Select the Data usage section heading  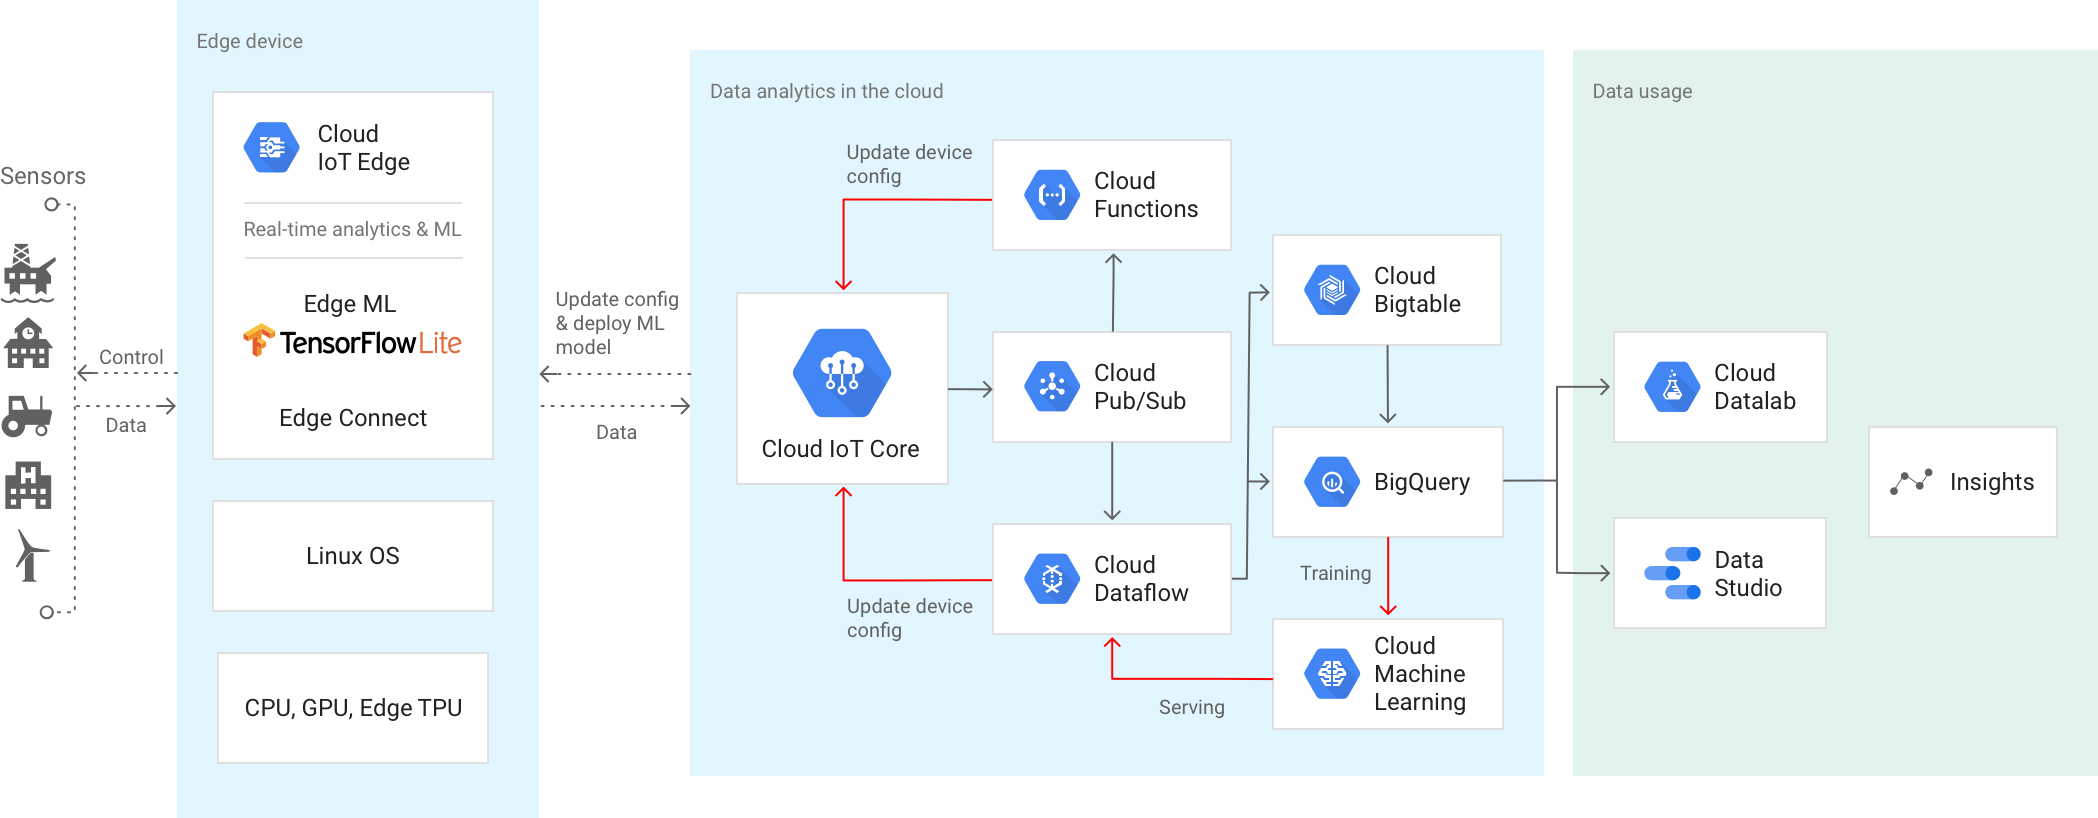pos(1642,91)
